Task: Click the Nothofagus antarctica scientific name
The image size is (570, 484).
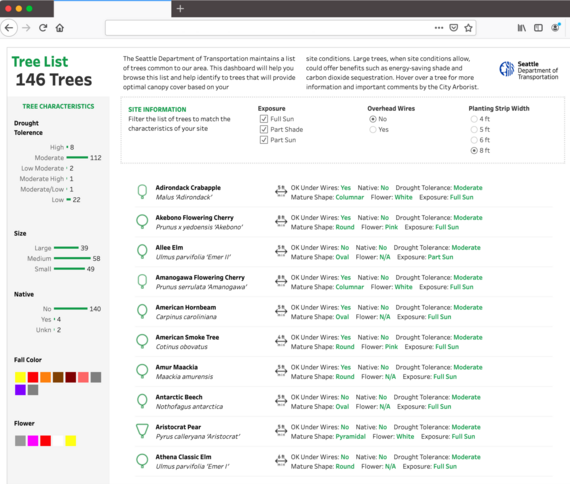Action: (x=189, y=407)
